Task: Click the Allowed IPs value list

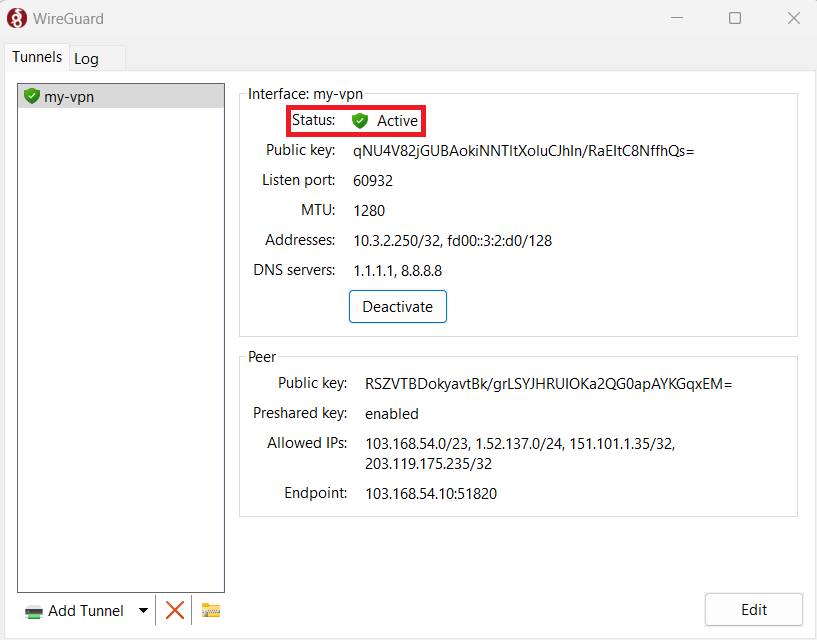Action: point(520,453)
